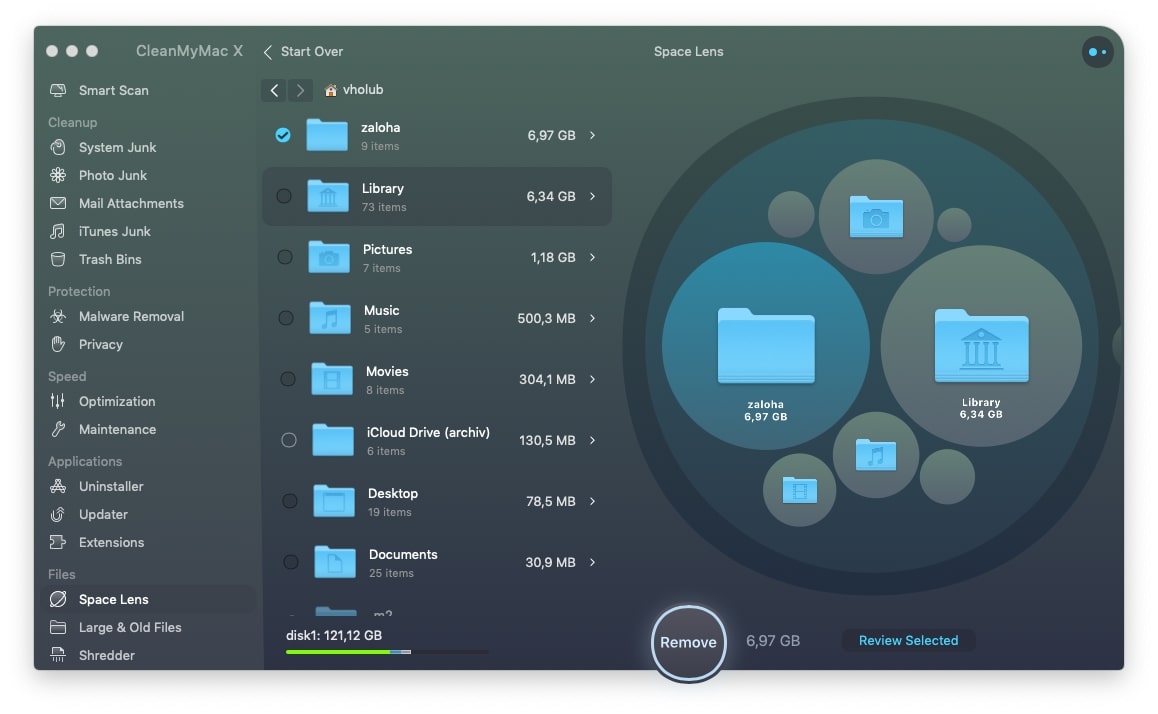Select the Trash Bins icon

(58, 259)
